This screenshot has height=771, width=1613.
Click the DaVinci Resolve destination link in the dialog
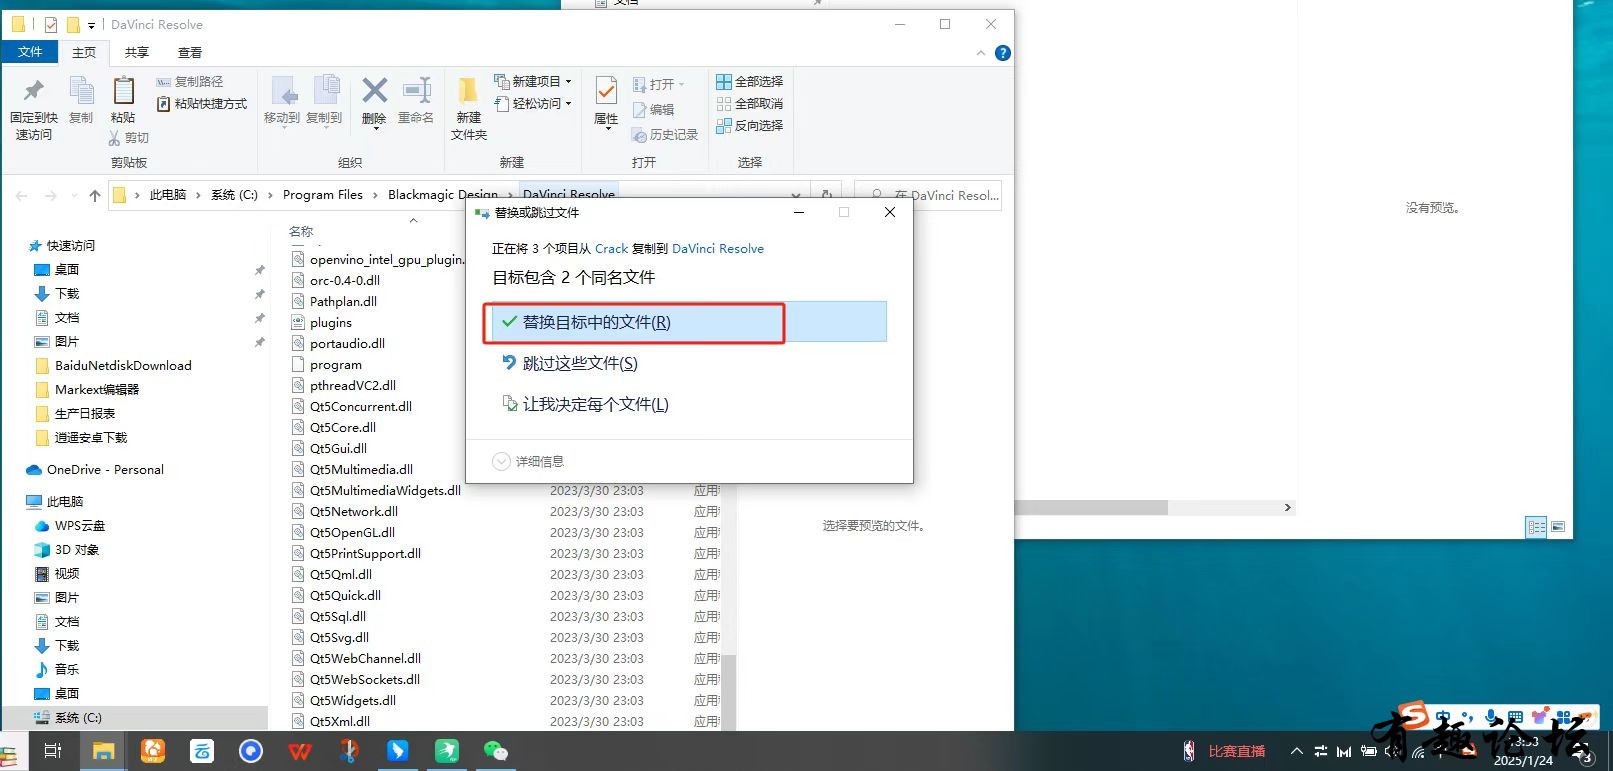click(718, 248)
